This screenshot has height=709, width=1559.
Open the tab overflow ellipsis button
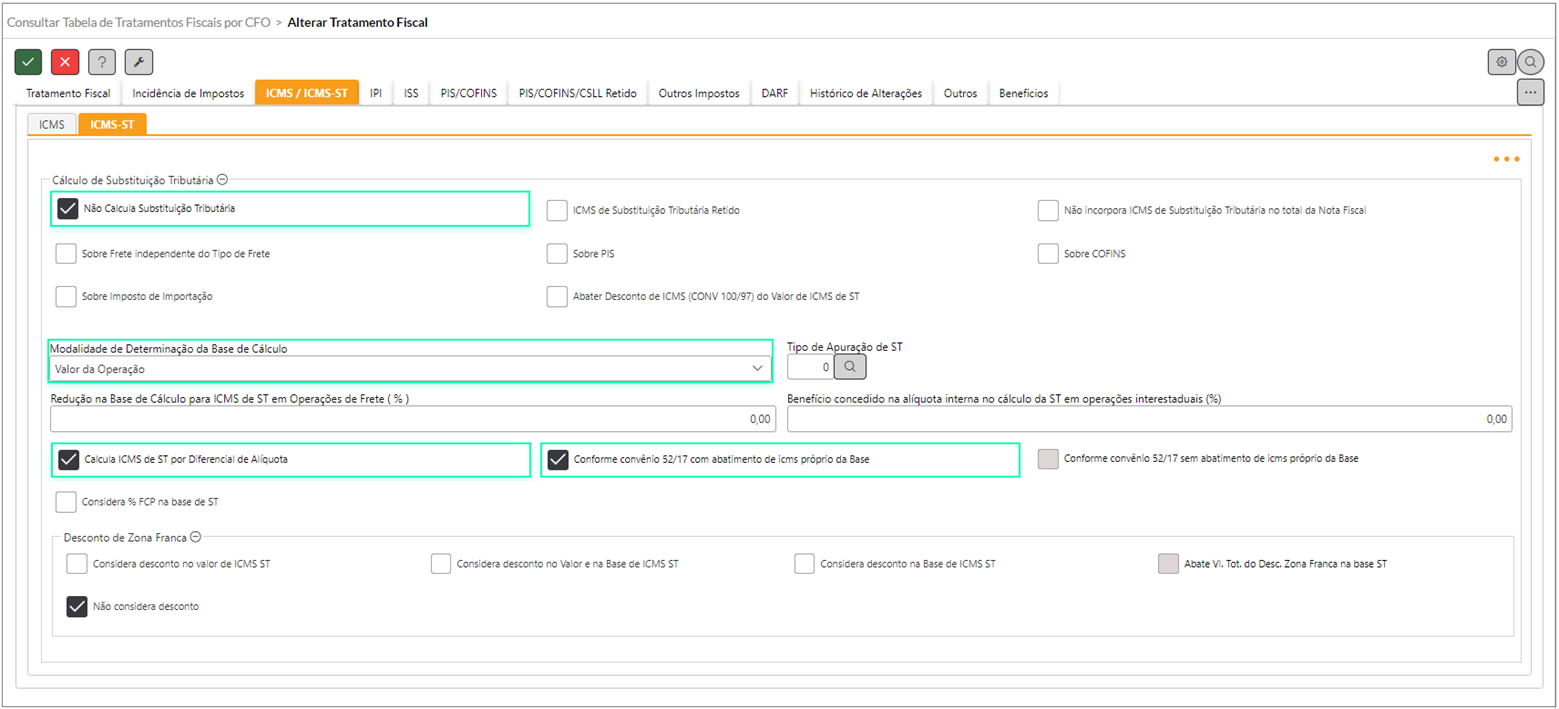[x=1530, y=92]
